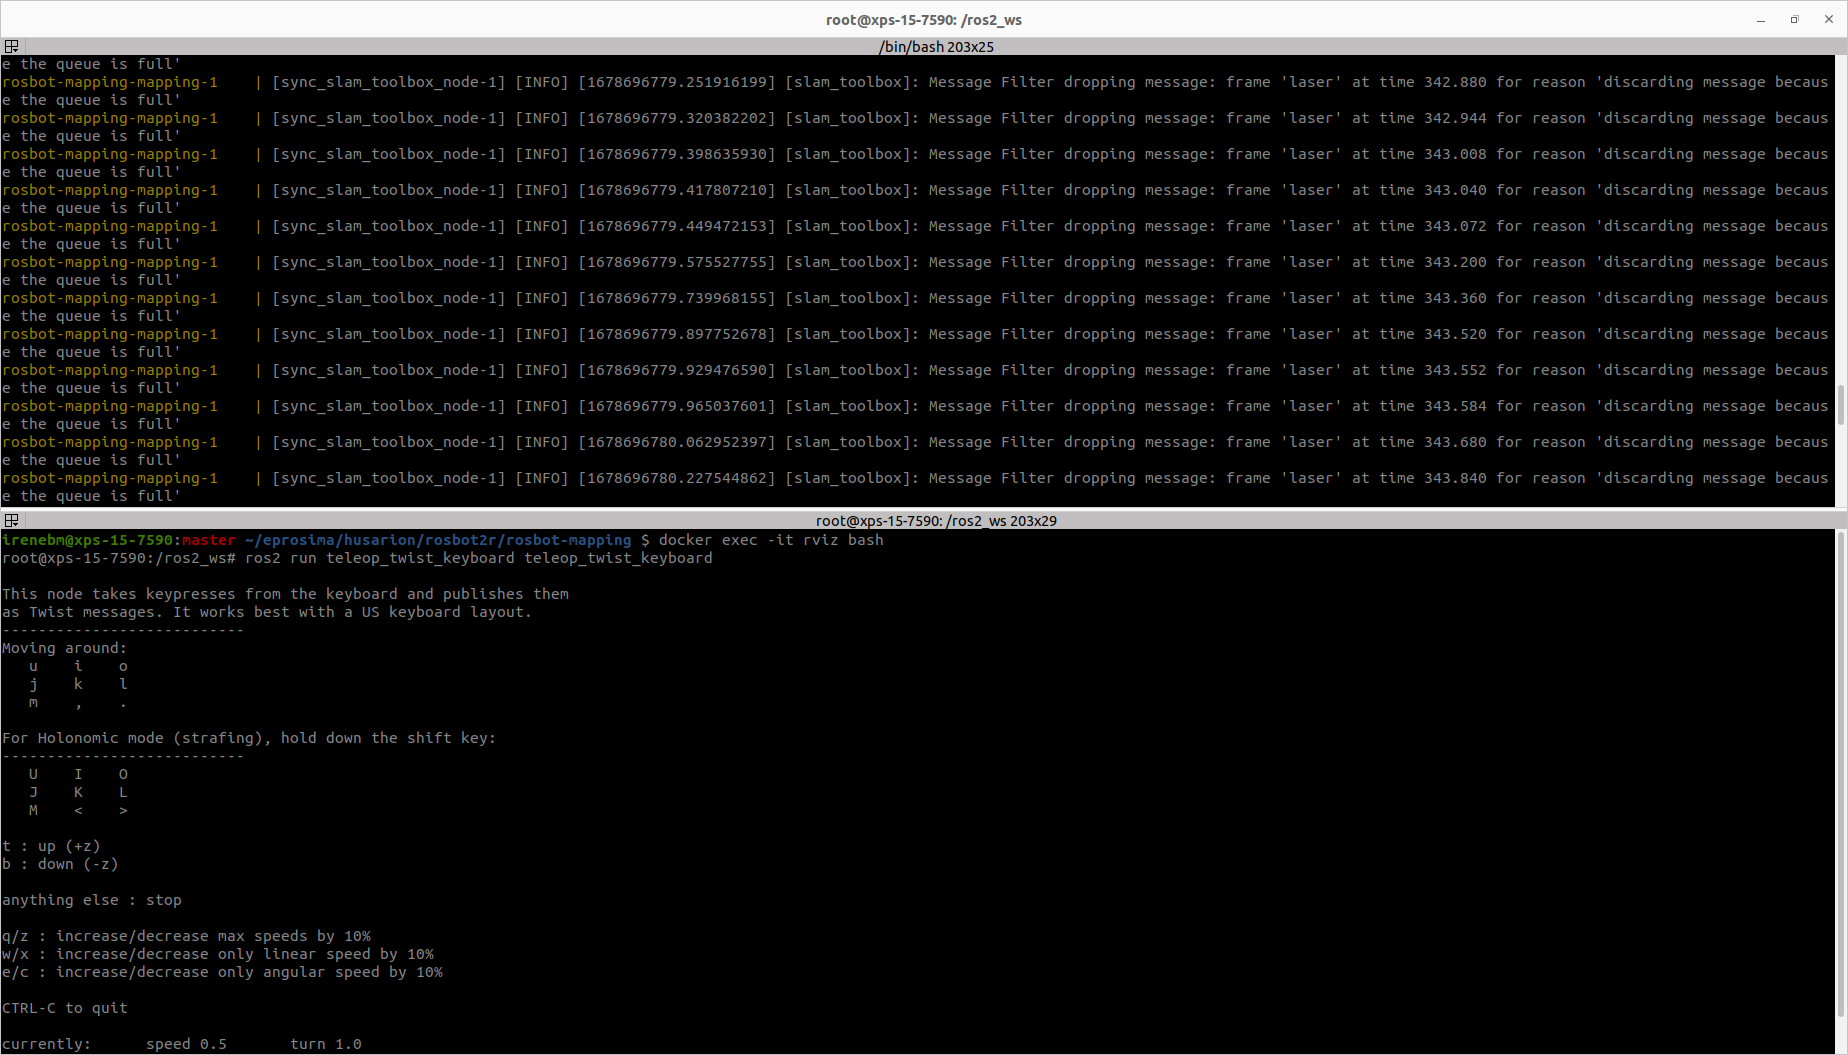This screenshot has height=1055, width=1848.
Task: Click 'For Holonomic mode (strafing)' line
Action: point(249,738)
